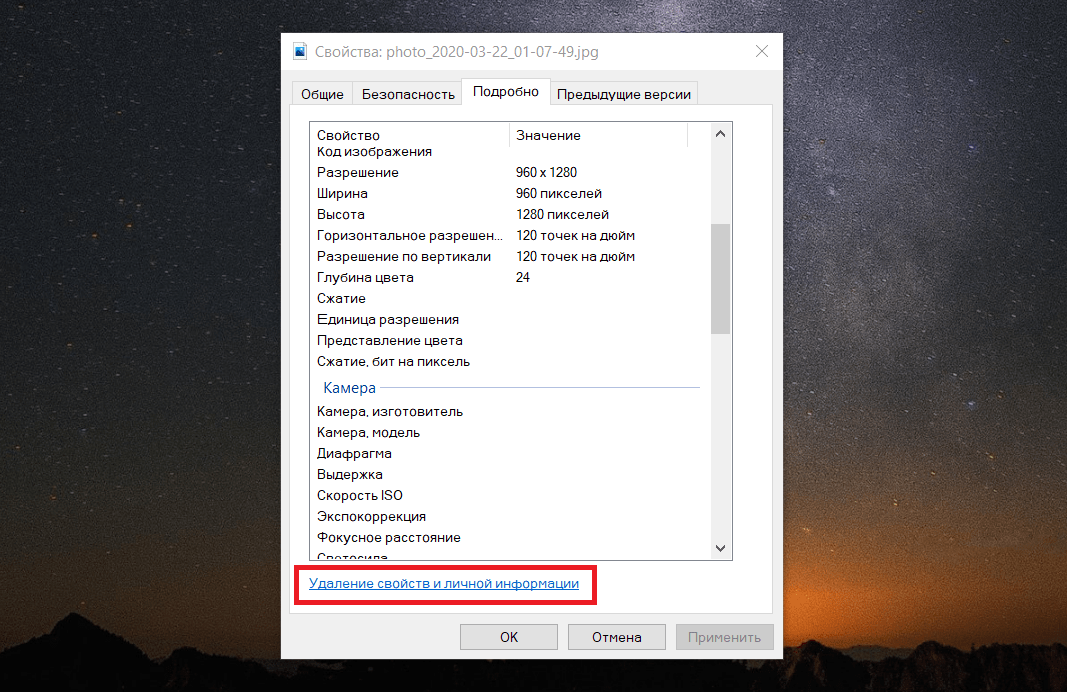Open the Предыдущие версии tab

coord(623,94)
